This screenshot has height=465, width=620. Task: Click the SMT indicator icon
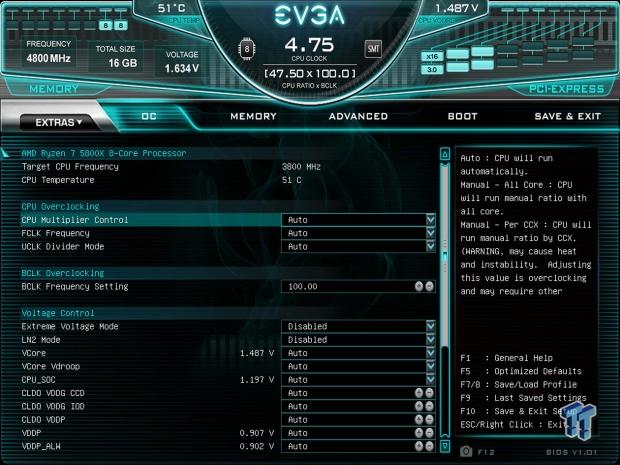[373, 49]
